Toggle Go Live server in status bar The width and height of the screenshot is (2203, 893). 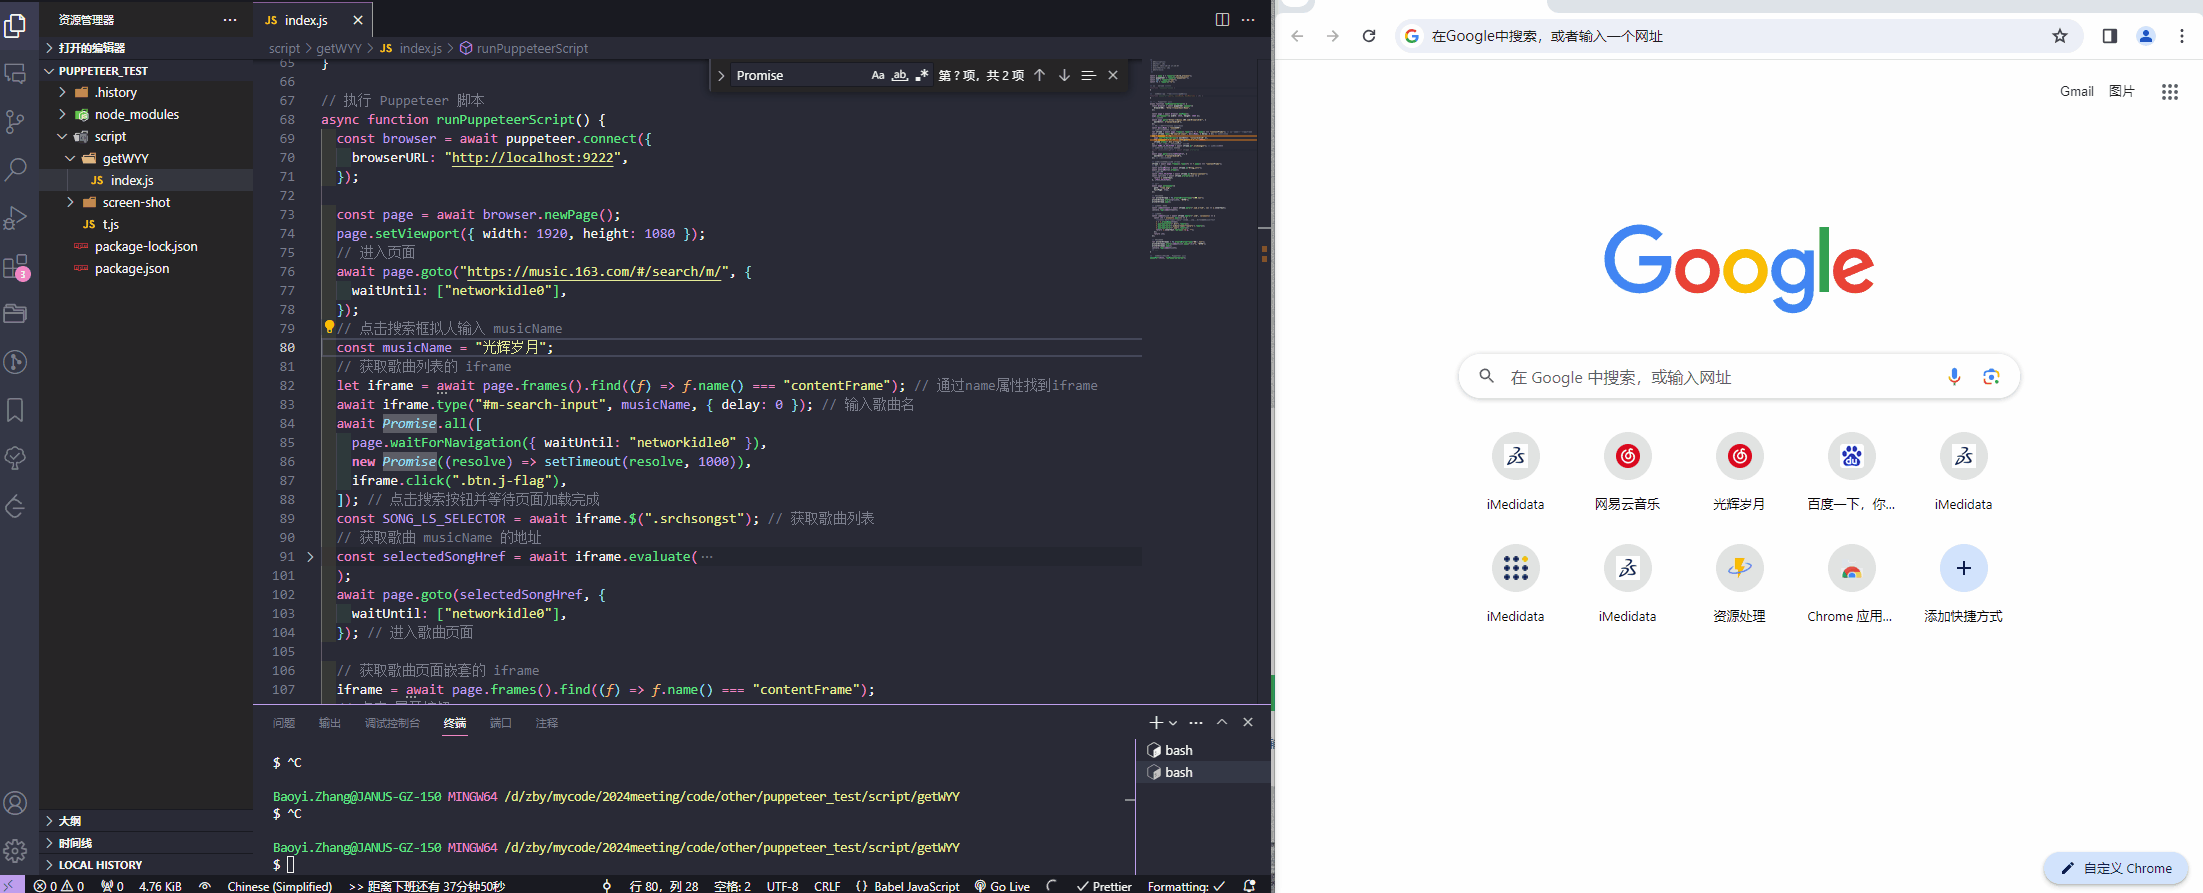[1002, 886]
